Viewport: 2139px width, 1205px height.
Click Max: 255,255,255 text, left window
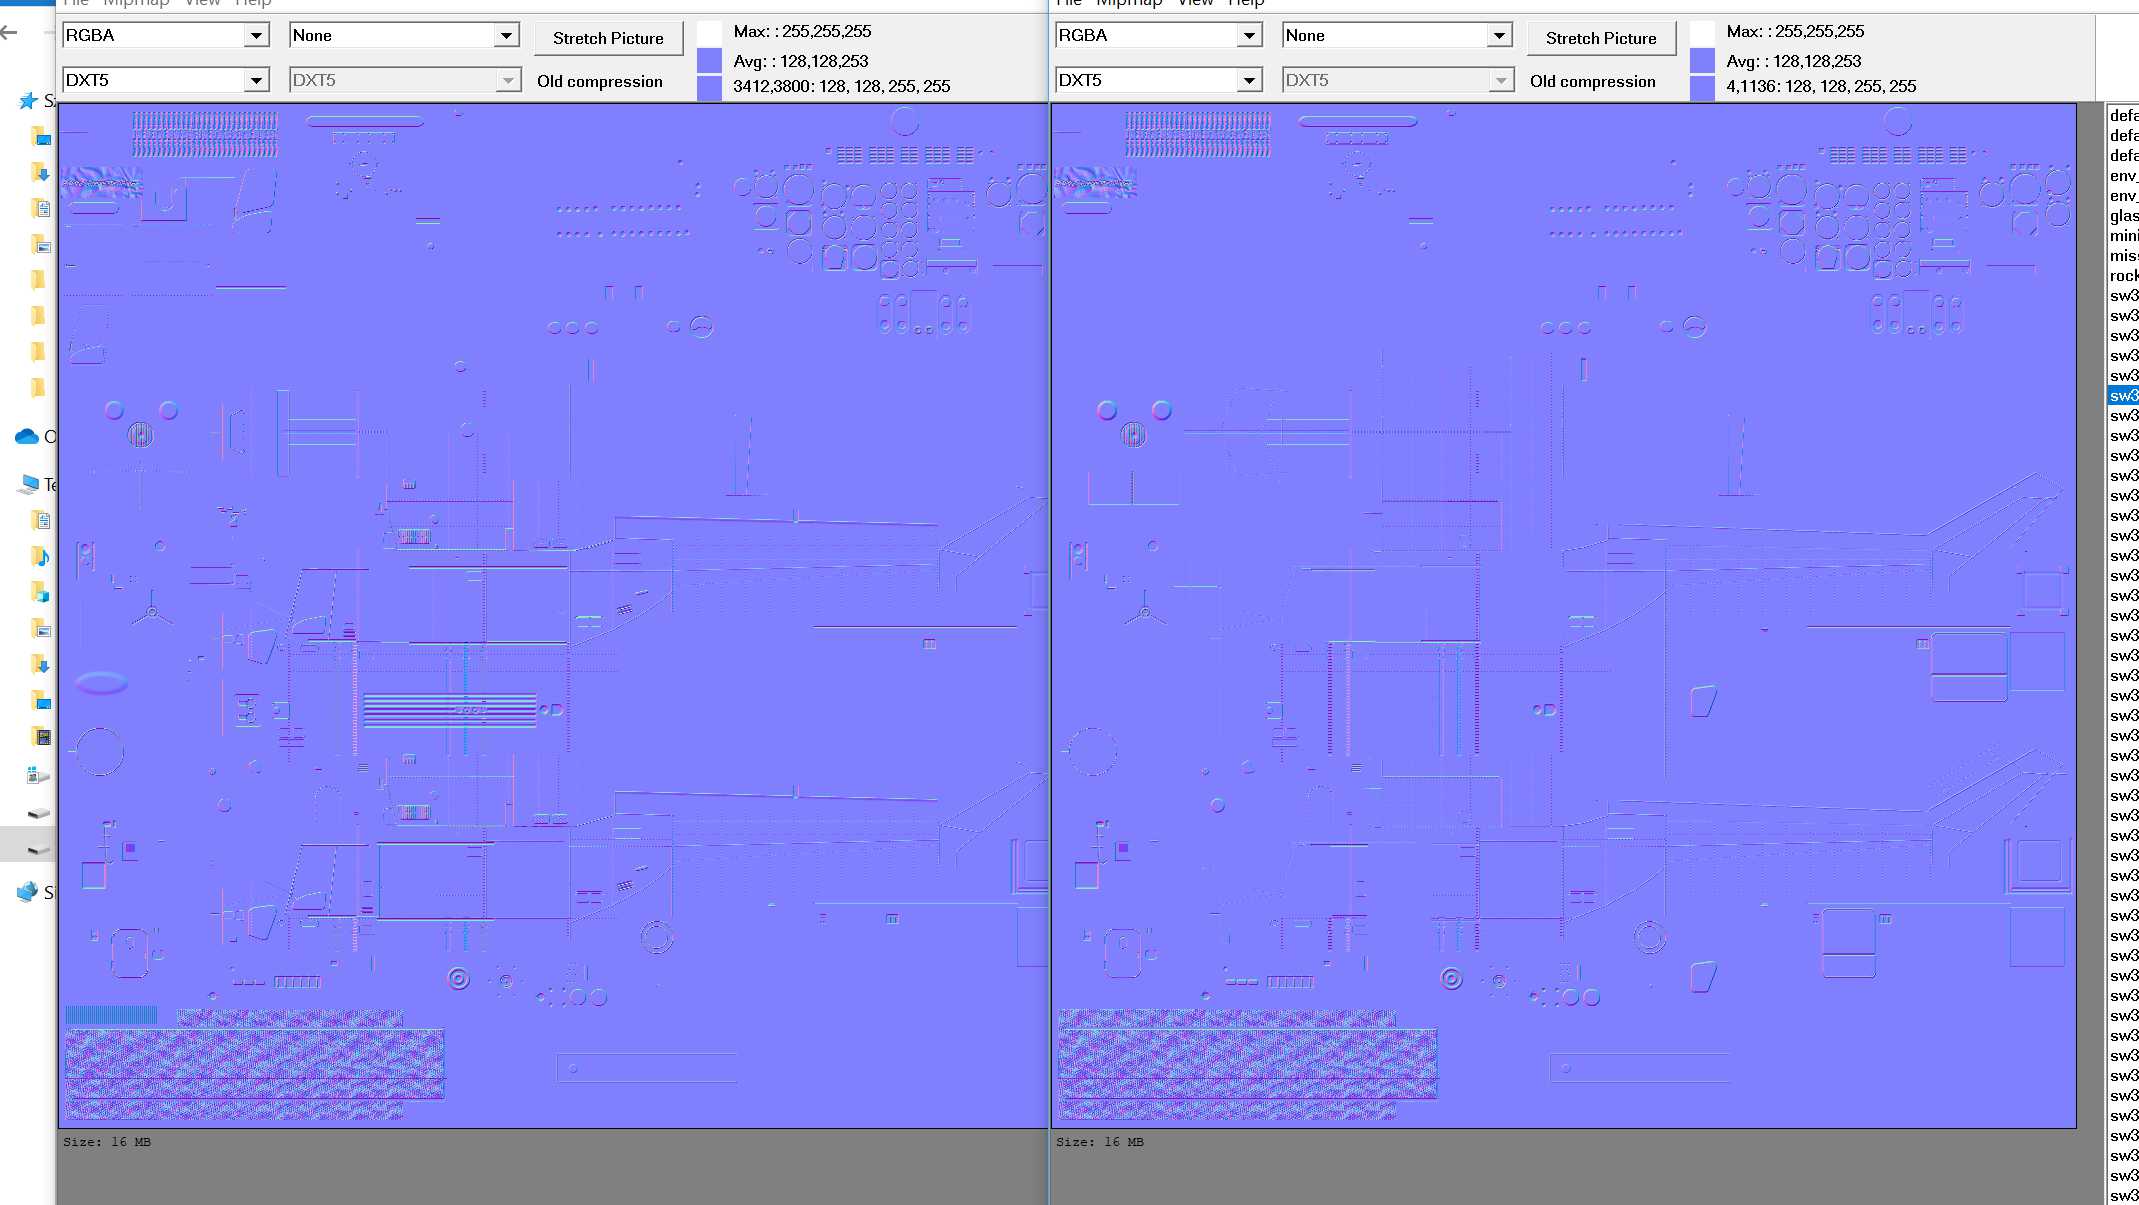[802, 31]
